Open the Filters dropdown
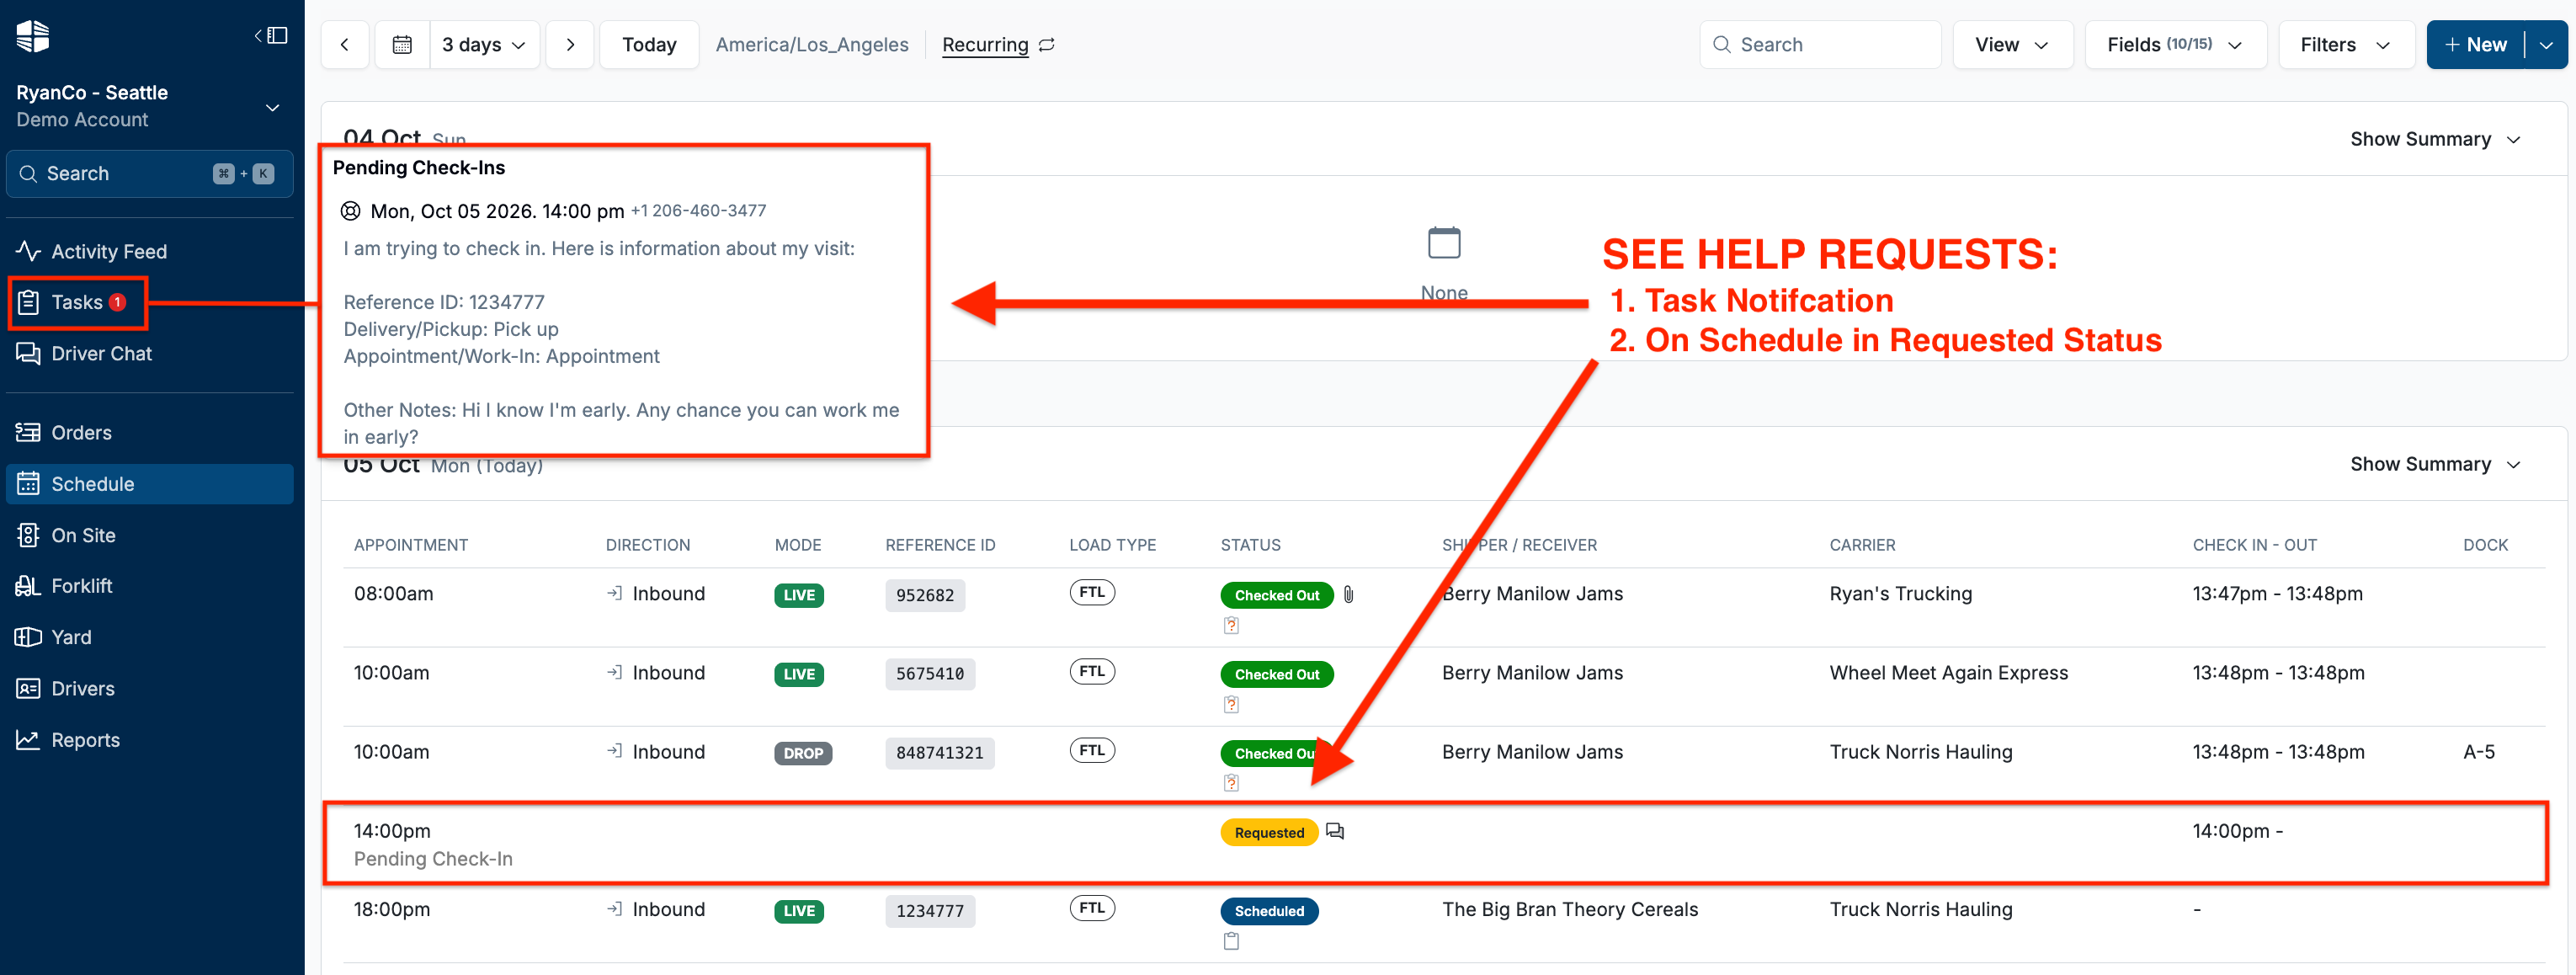 pyautogui.click(x=2346, y=45)
